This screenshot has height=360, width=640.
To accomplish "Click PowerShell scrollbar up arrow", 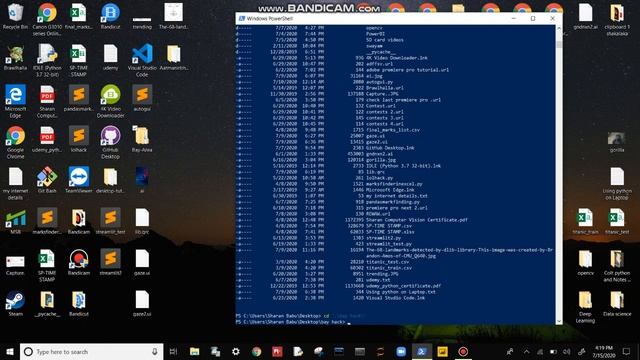I will pyautogui.click(x=559, y=29).
